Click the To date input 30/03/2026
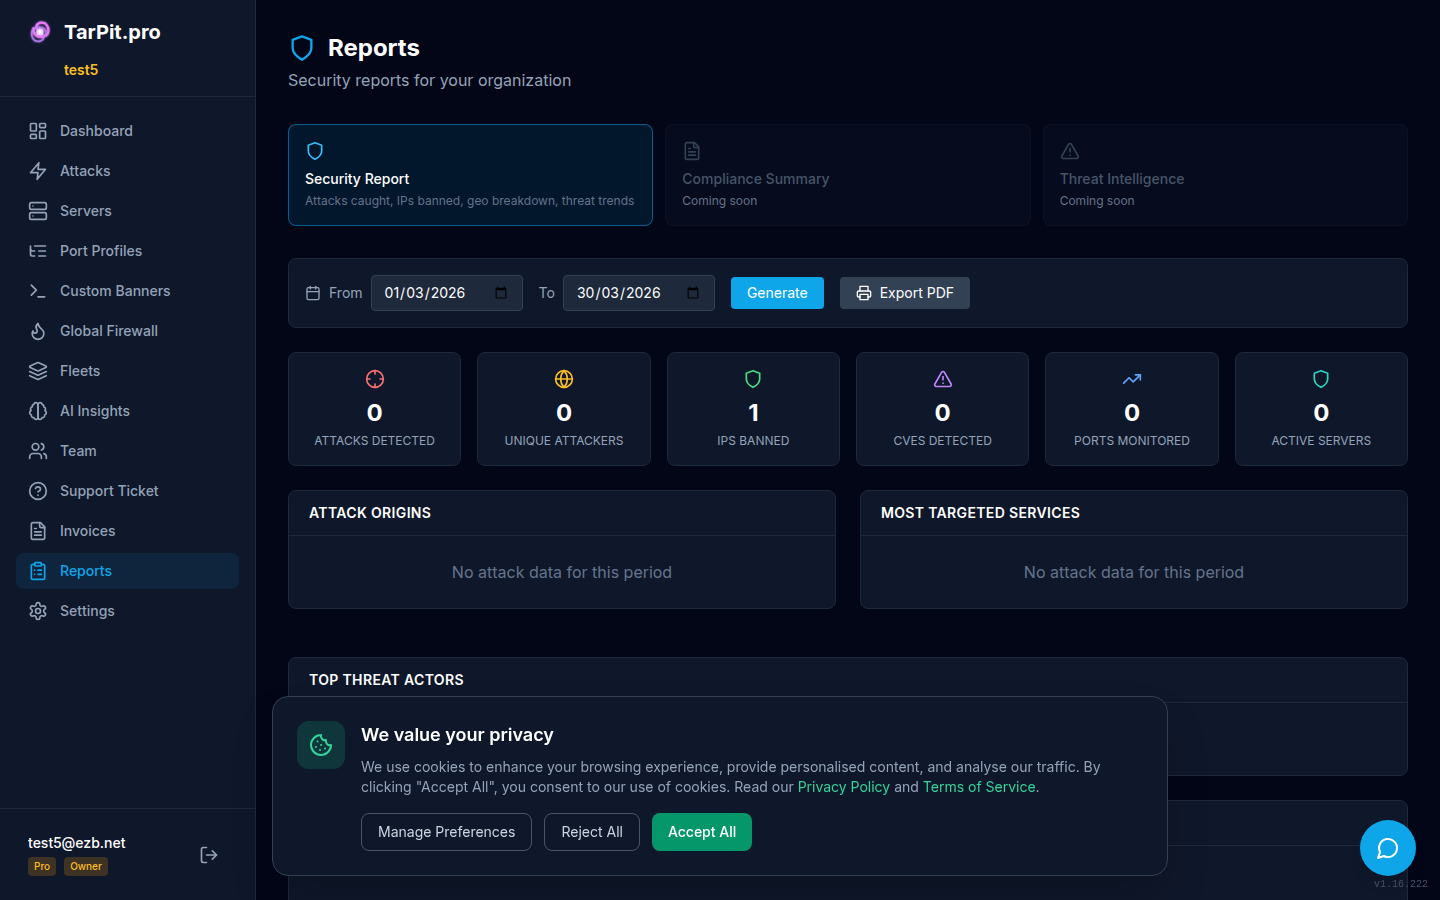1440x900 pixels. click(x=639, y=293)
